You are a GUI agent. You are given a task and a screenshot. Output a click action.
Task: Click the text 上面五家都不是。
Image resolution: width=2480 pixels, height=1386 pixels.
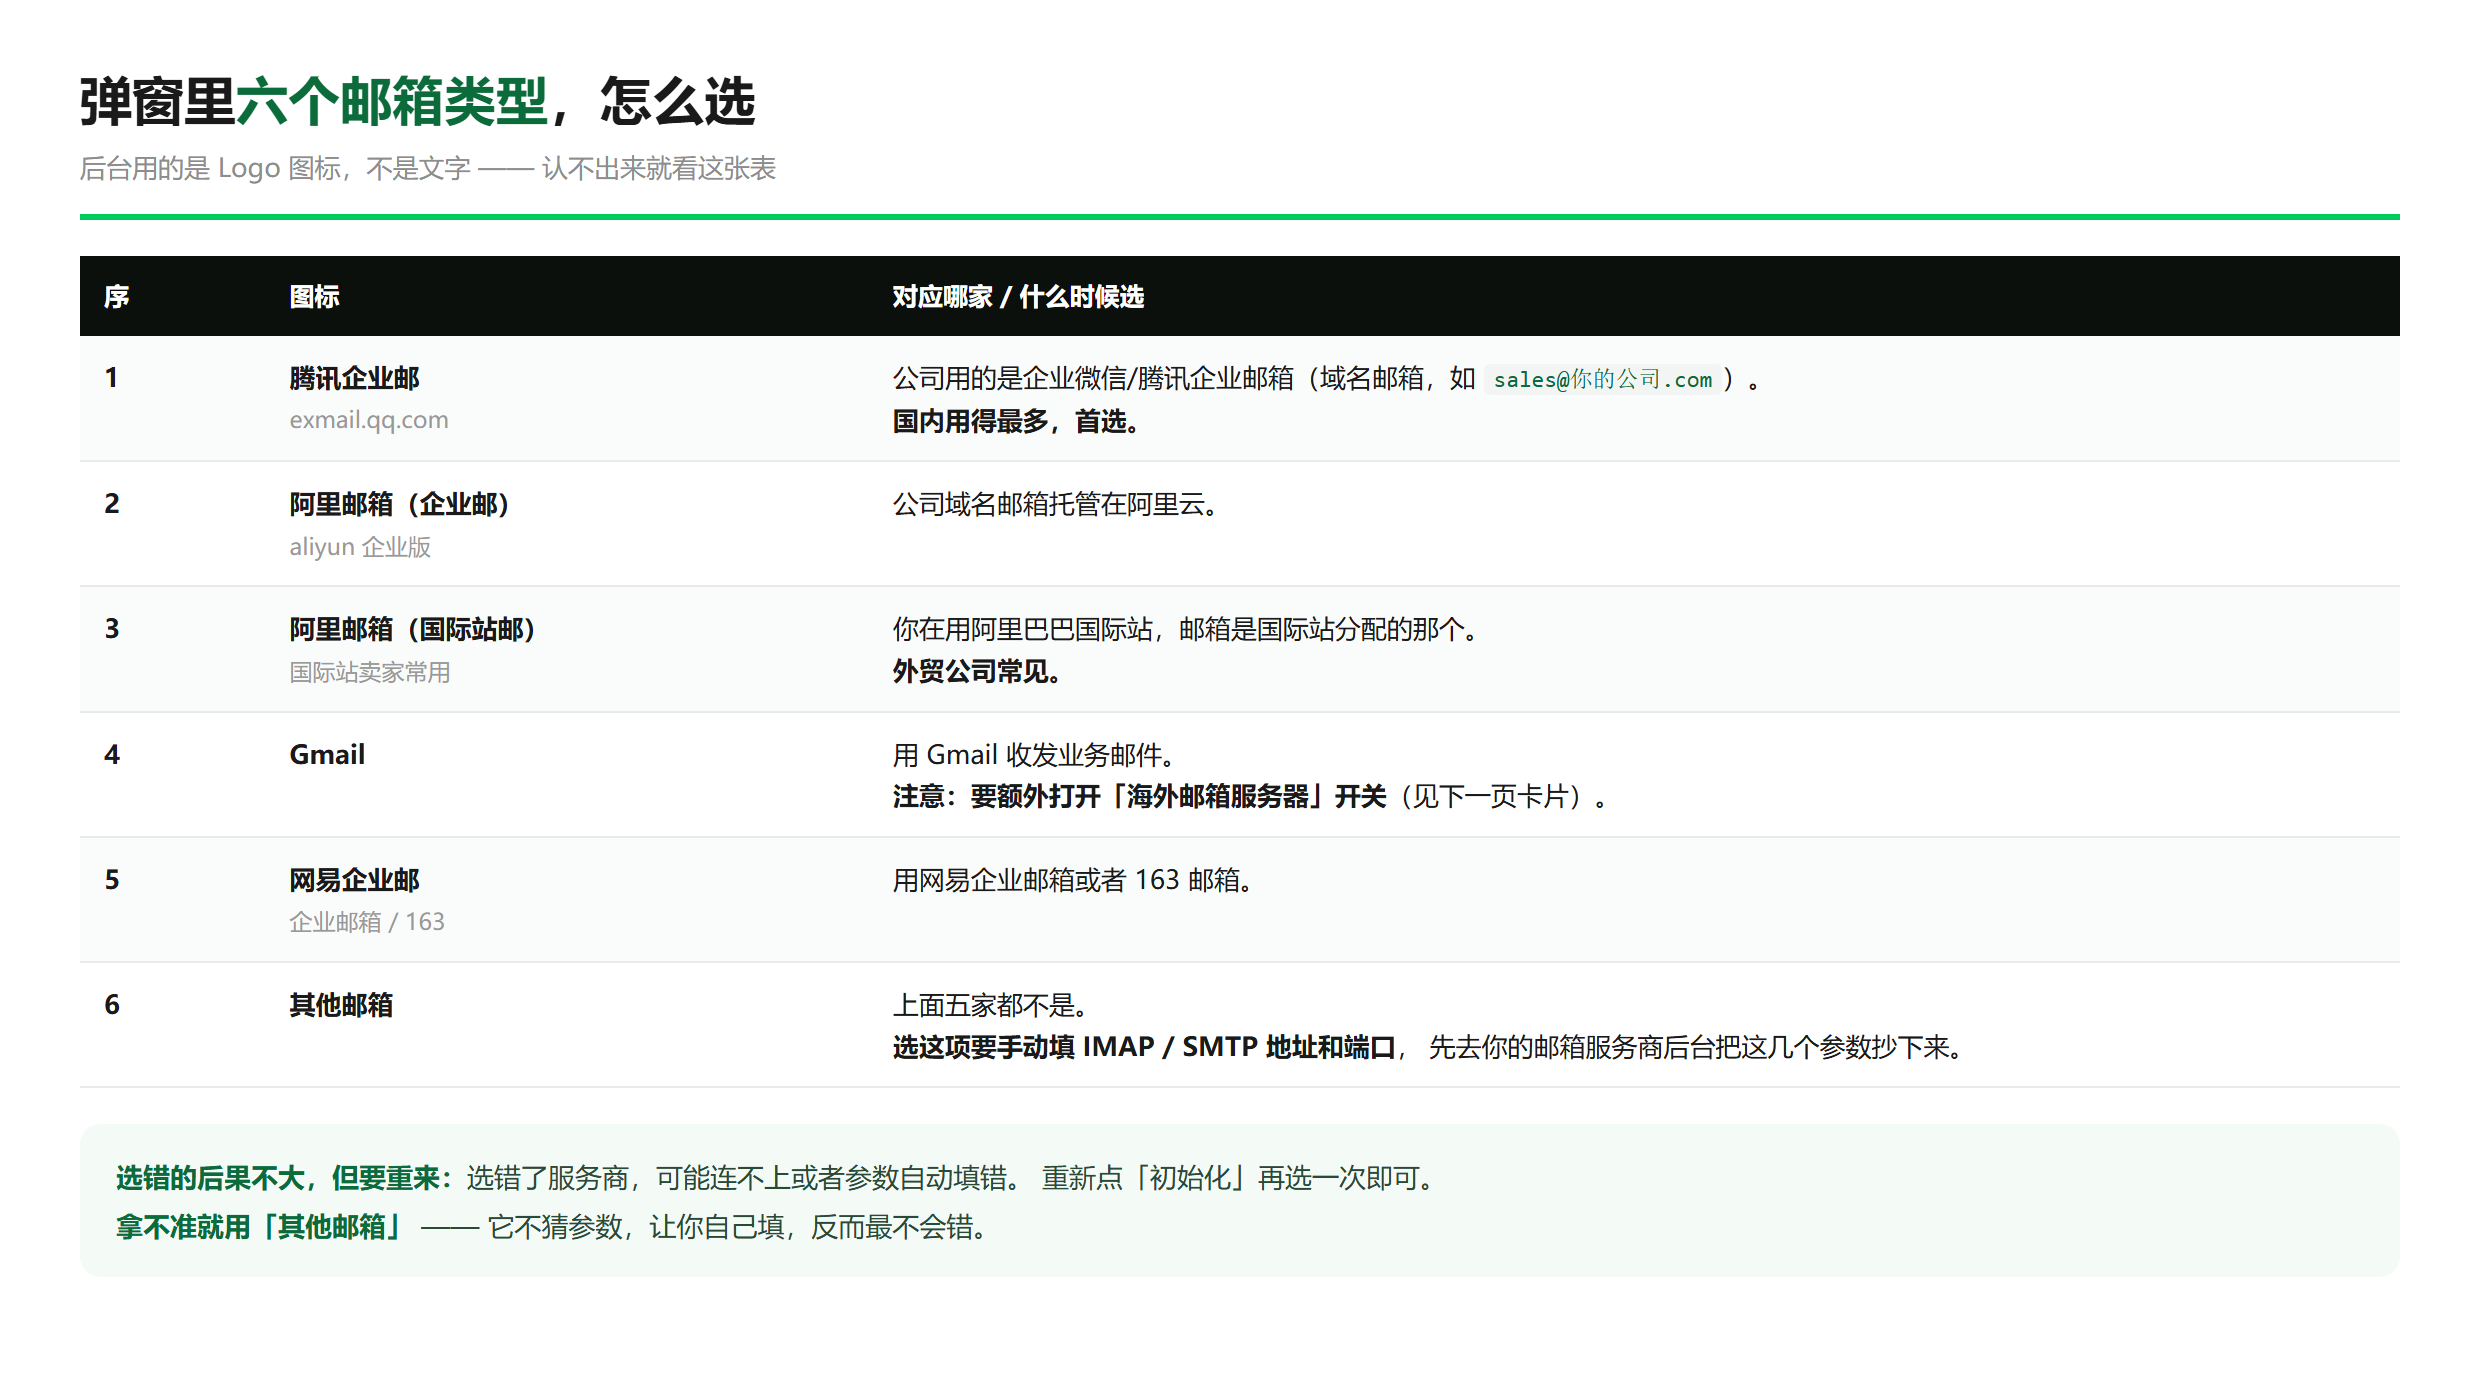[992, 1005]
